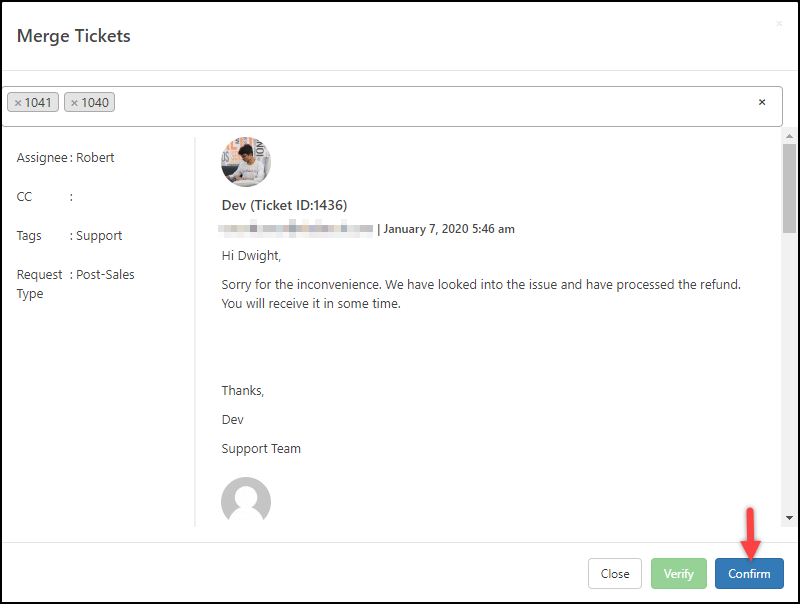Image resolution: width=800 pixels, height=604 pixels.
Task: Click the January 7, 2020 timestamp
Action: pyautogui.click(x=449, y=229)
